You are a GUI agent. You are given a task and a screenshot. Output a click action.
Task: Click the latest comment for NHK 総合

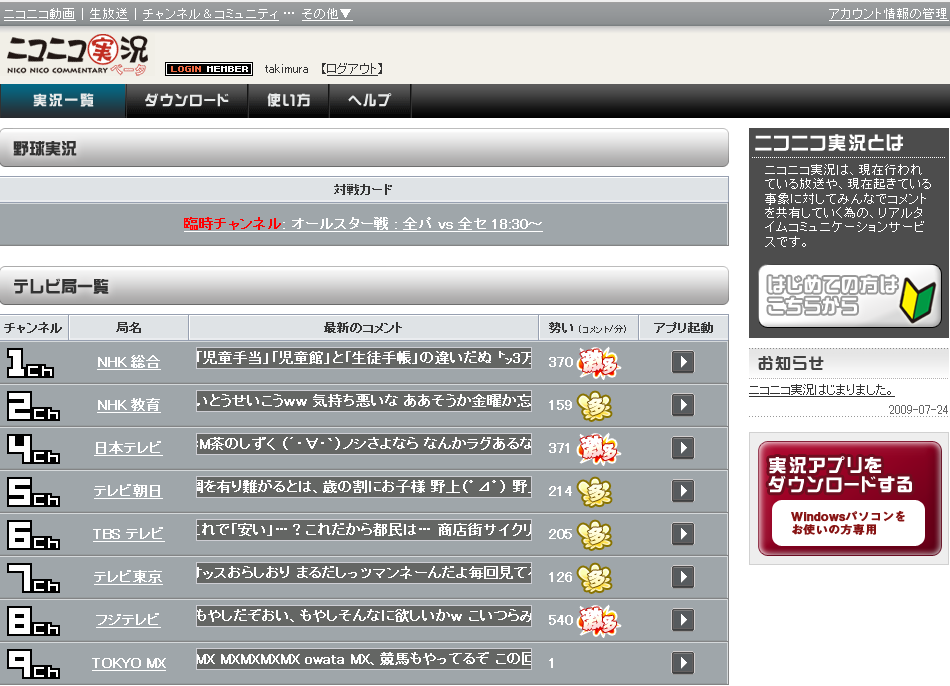[x=364, y=358]
